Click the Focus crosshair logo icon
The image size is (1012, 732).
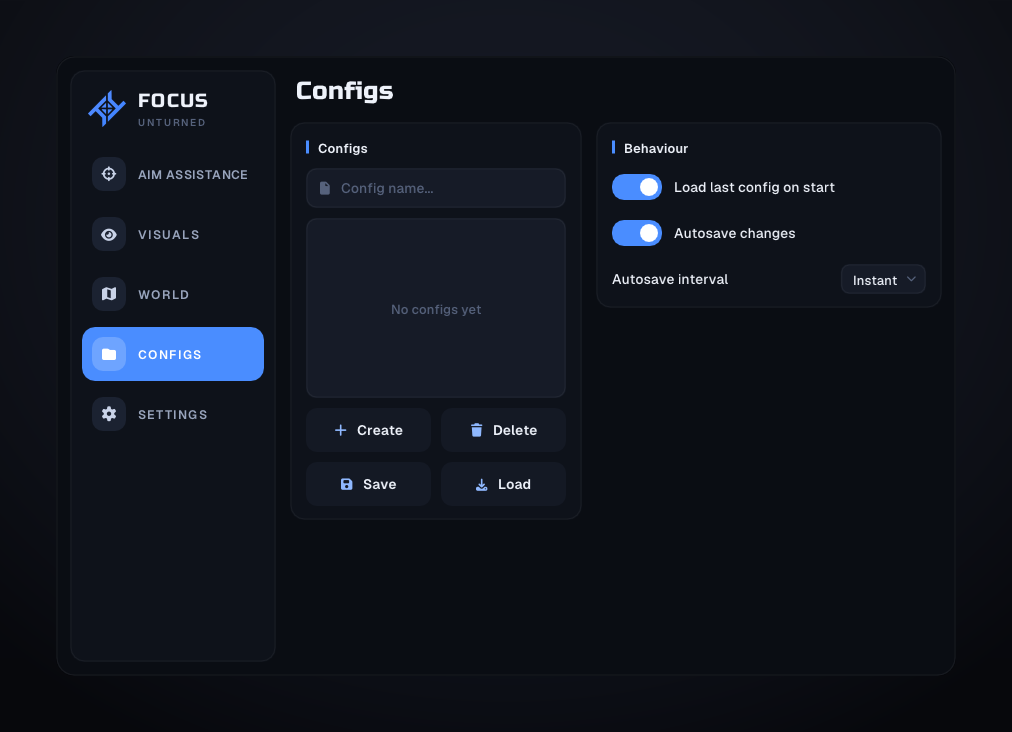coord(107,108)
